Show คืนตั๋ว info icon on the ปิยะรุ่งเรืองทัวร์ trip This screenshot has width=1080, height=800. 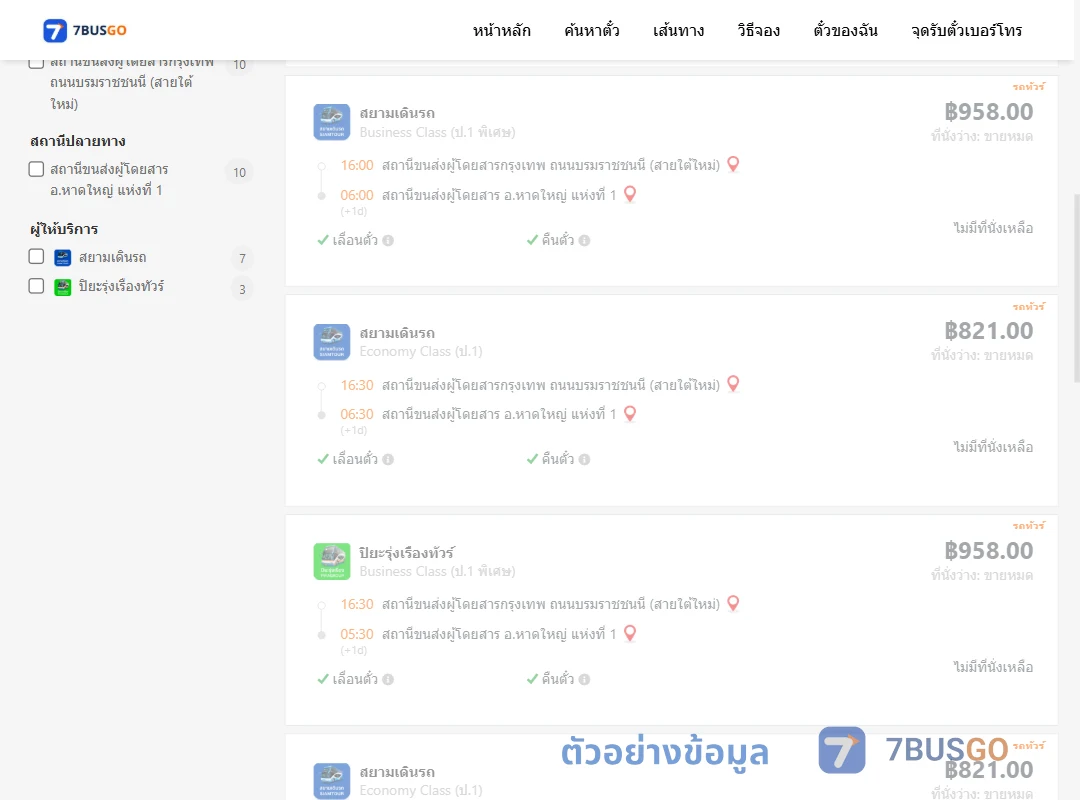pos(584,679)
